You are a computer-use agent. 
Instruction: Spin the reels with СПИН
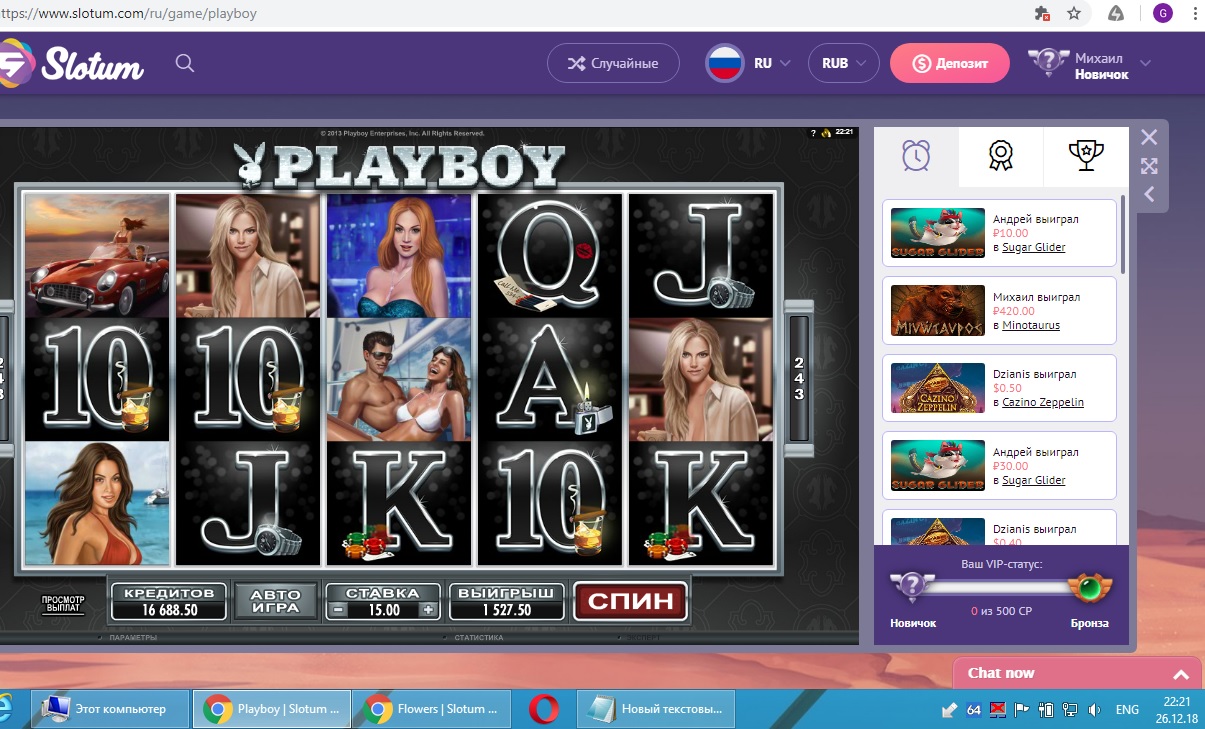click(631, 601)
